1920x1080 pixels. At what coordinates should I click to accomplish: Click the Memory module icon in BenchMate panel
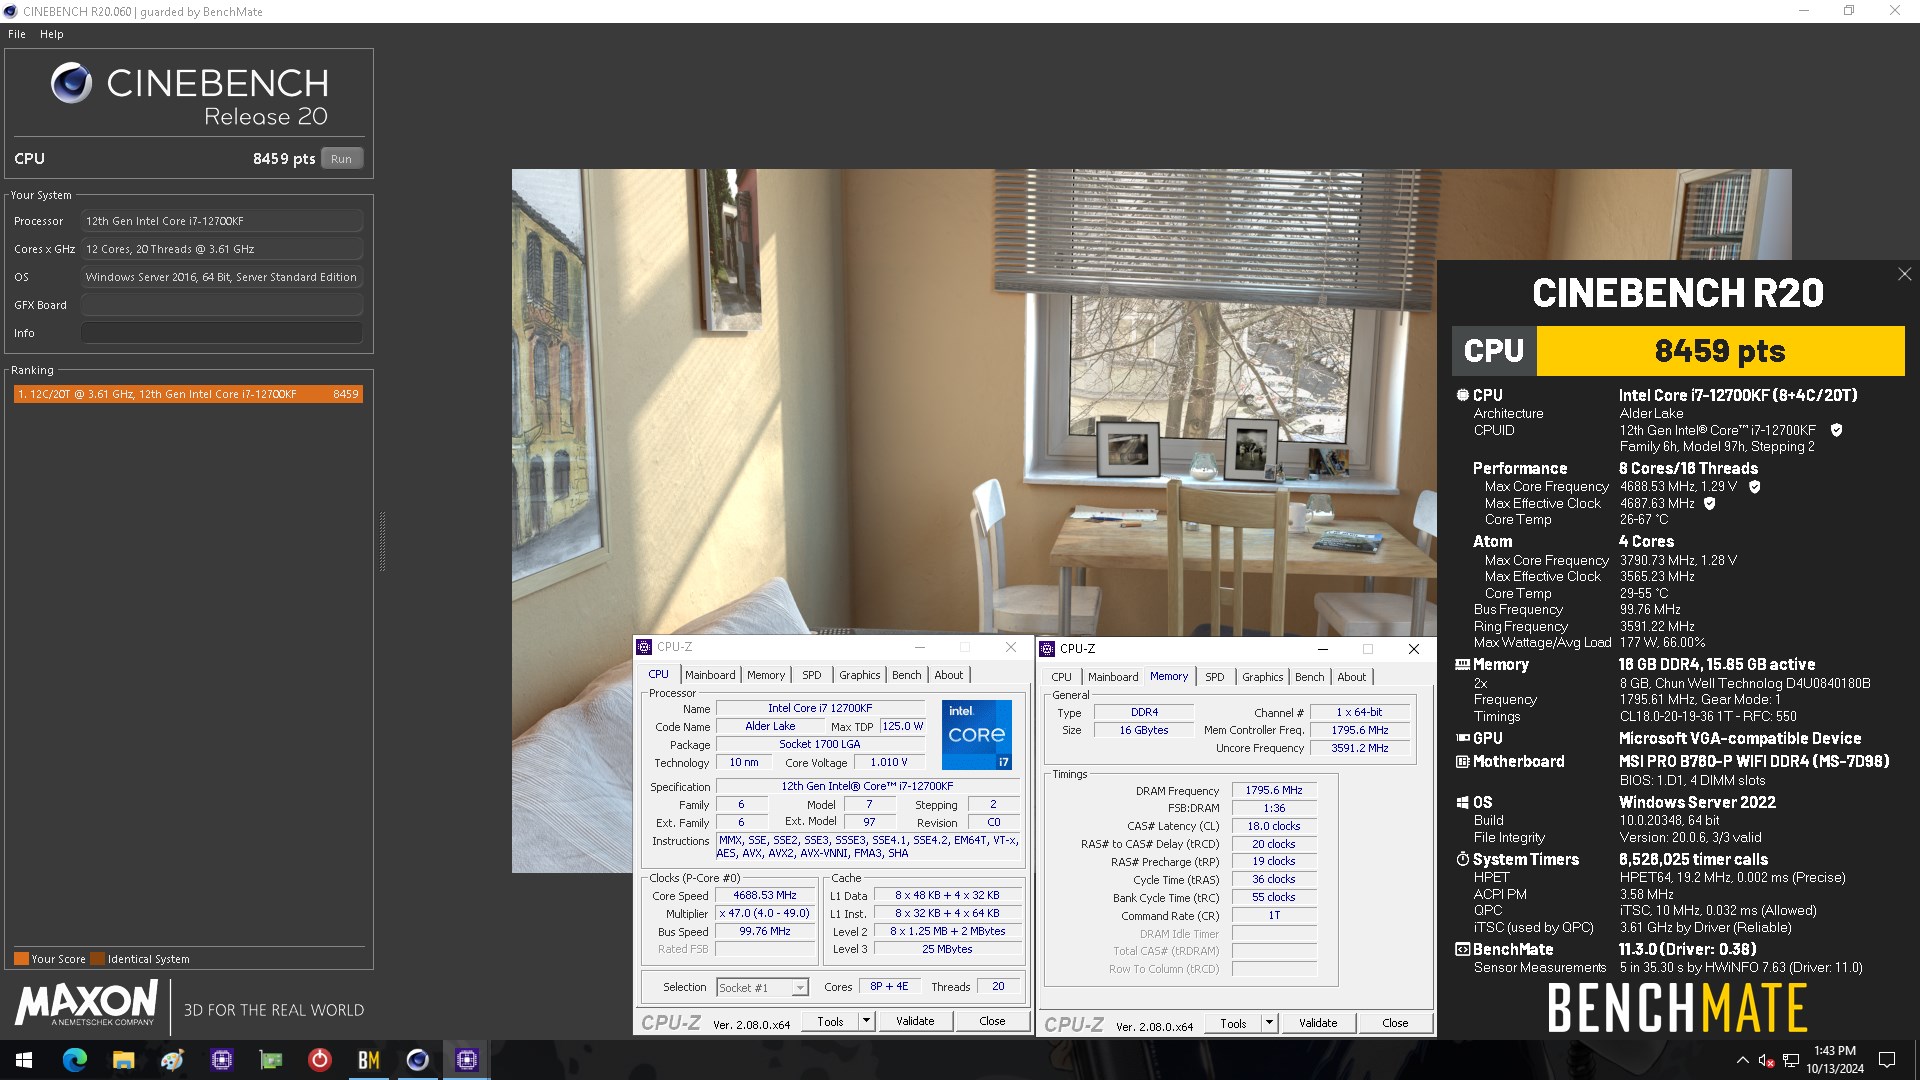coord(1462,664)
